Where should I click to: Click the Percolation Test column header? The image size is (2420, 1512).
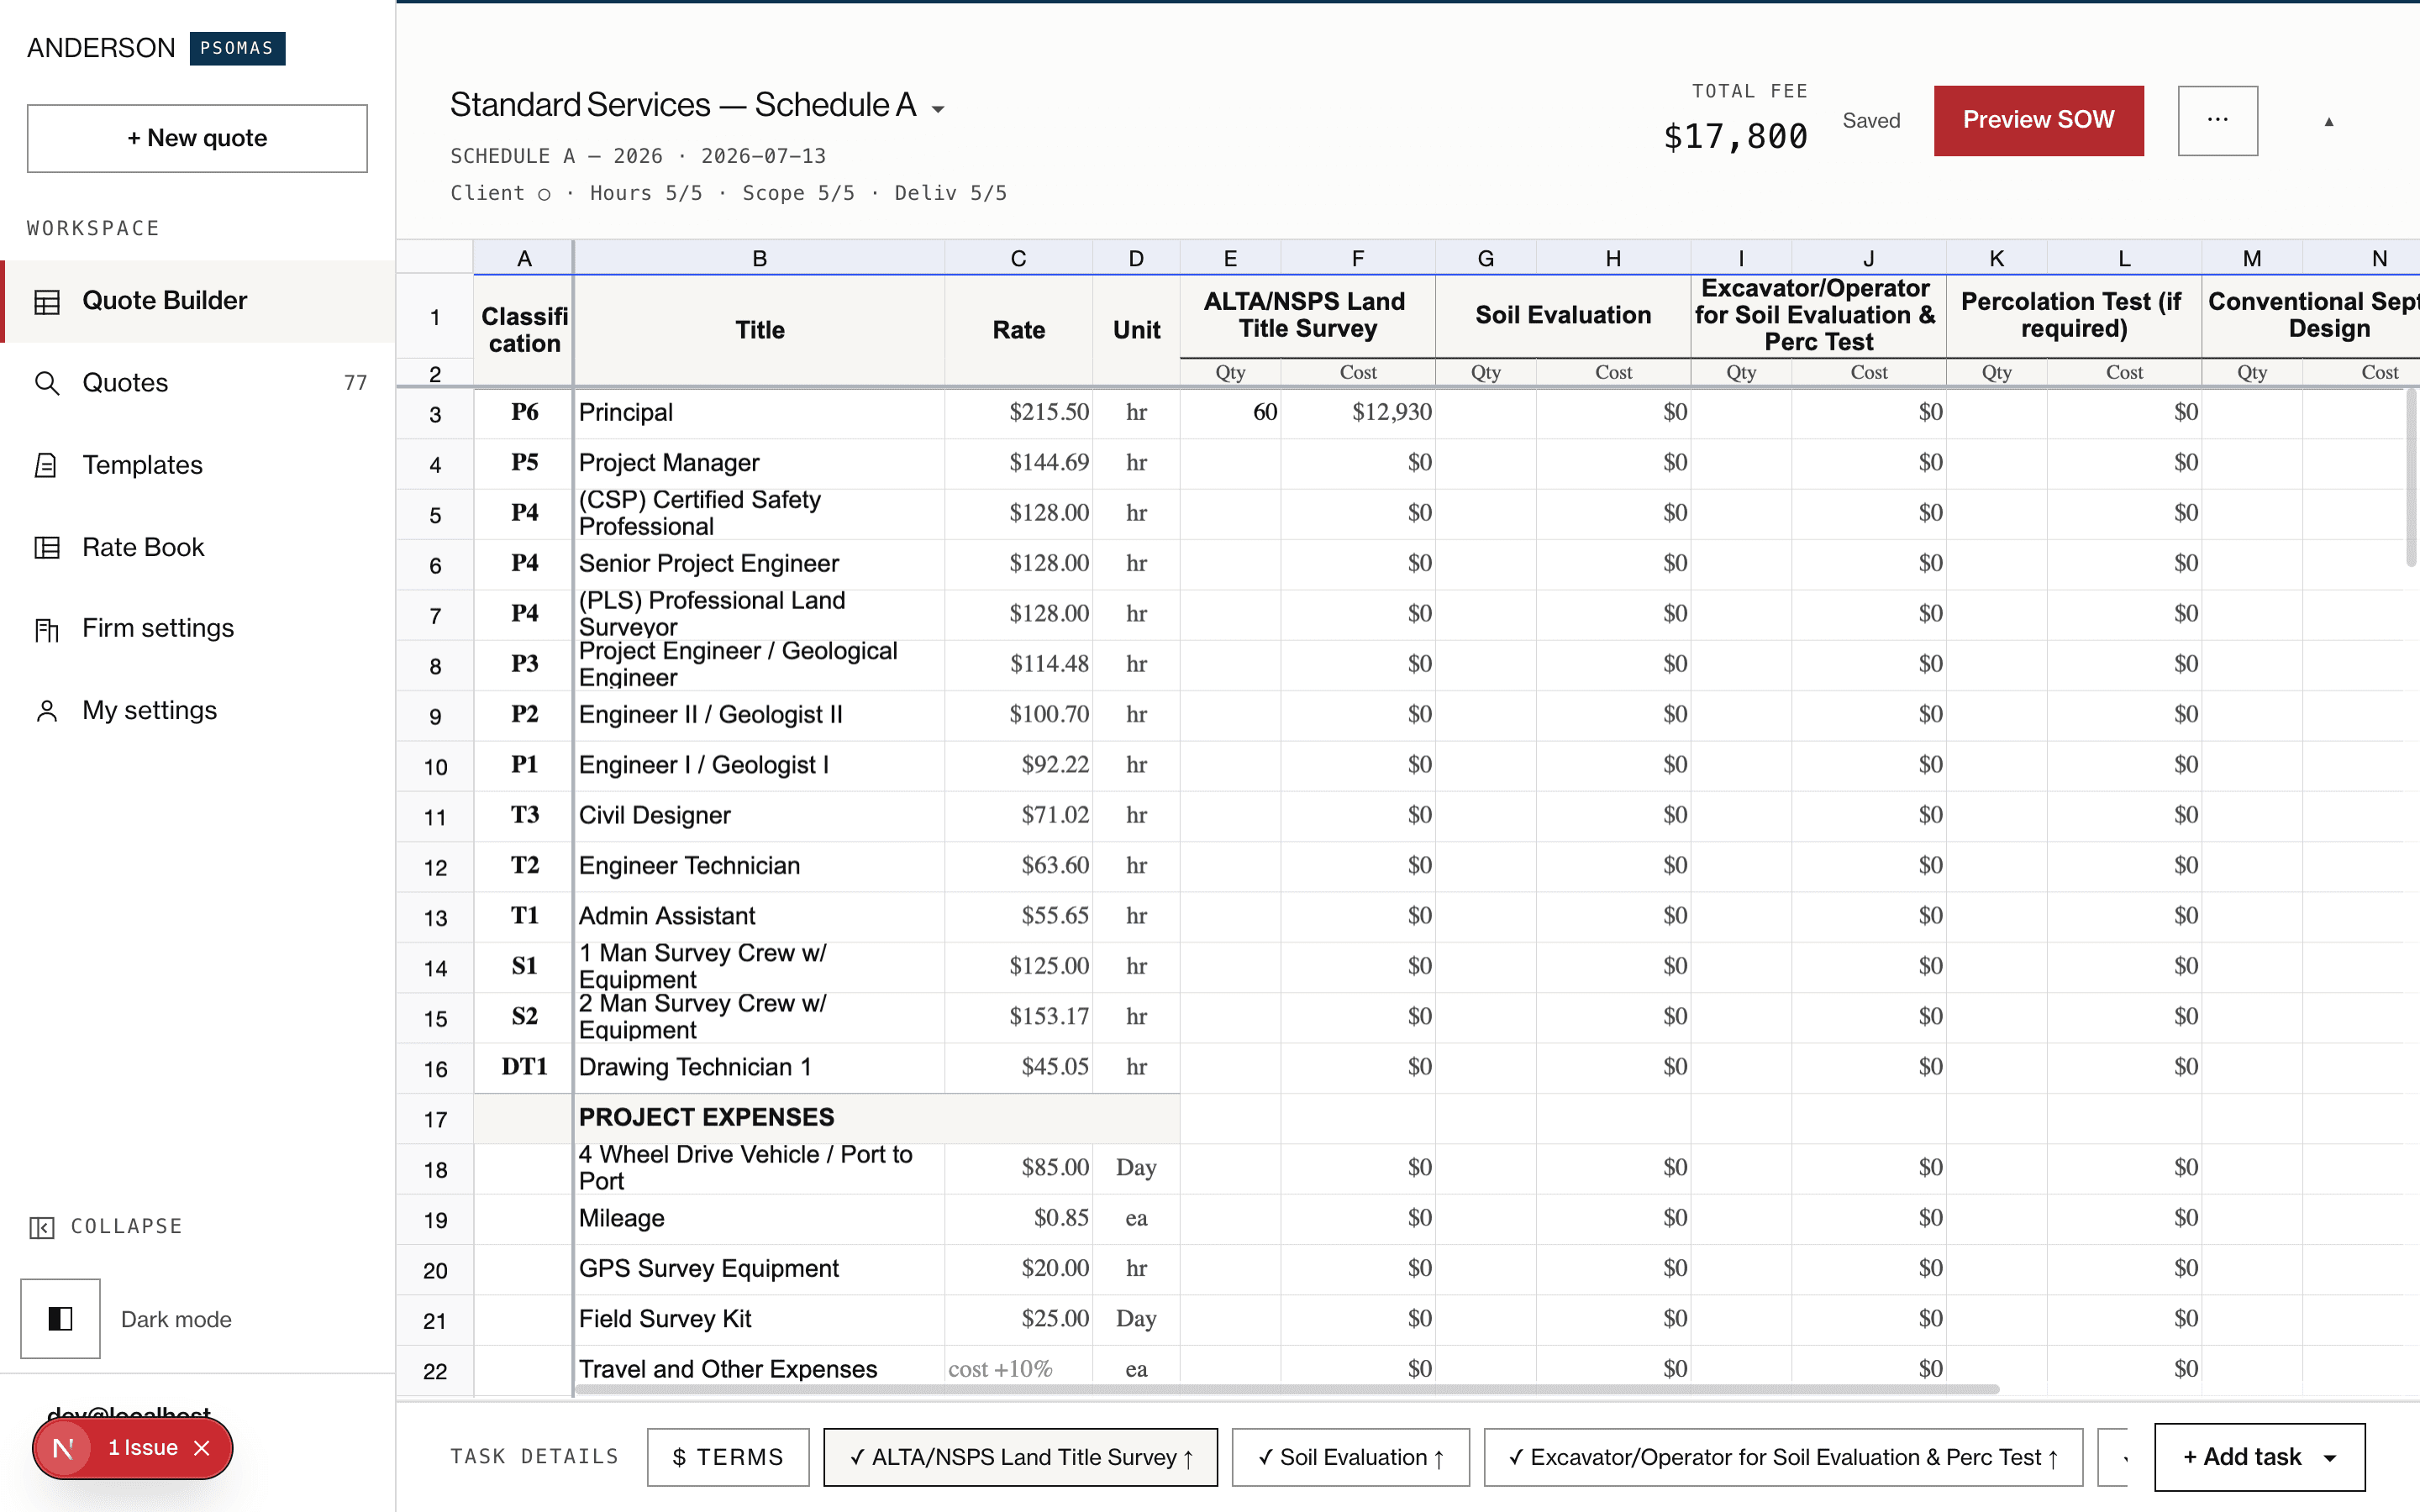(2073, 316)
